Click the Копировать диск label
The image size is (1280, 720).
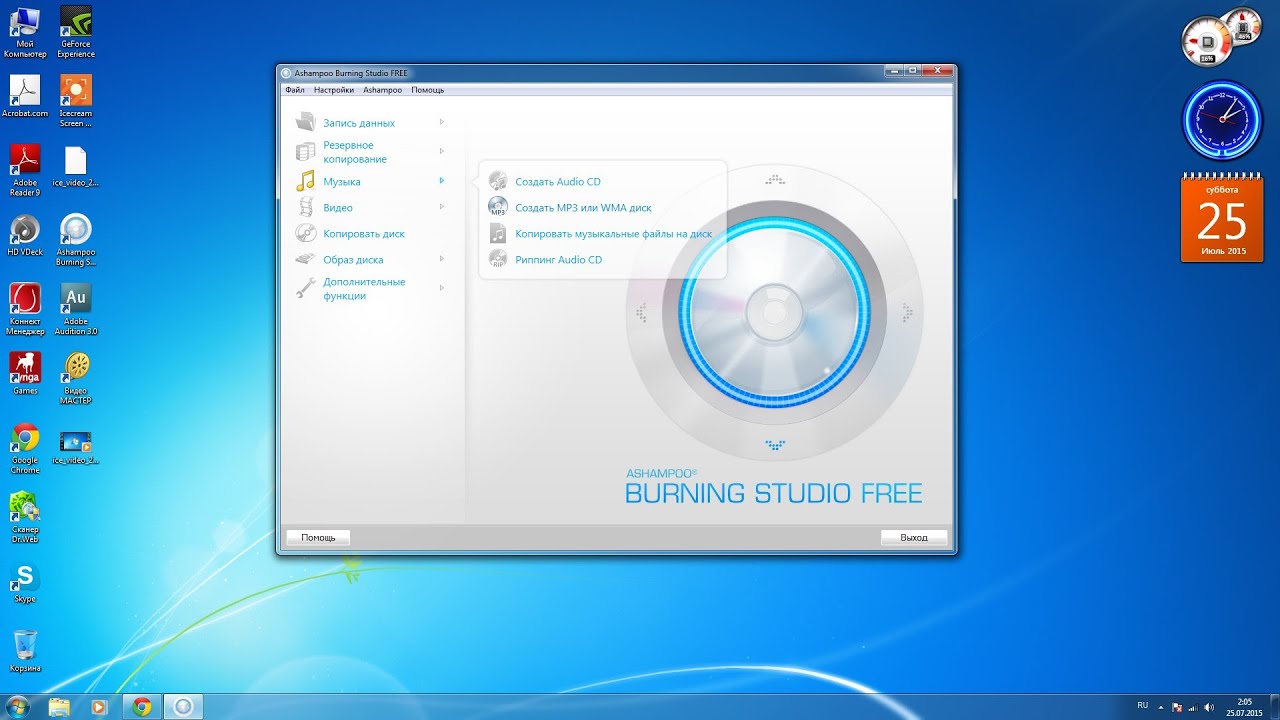(364, 234)
